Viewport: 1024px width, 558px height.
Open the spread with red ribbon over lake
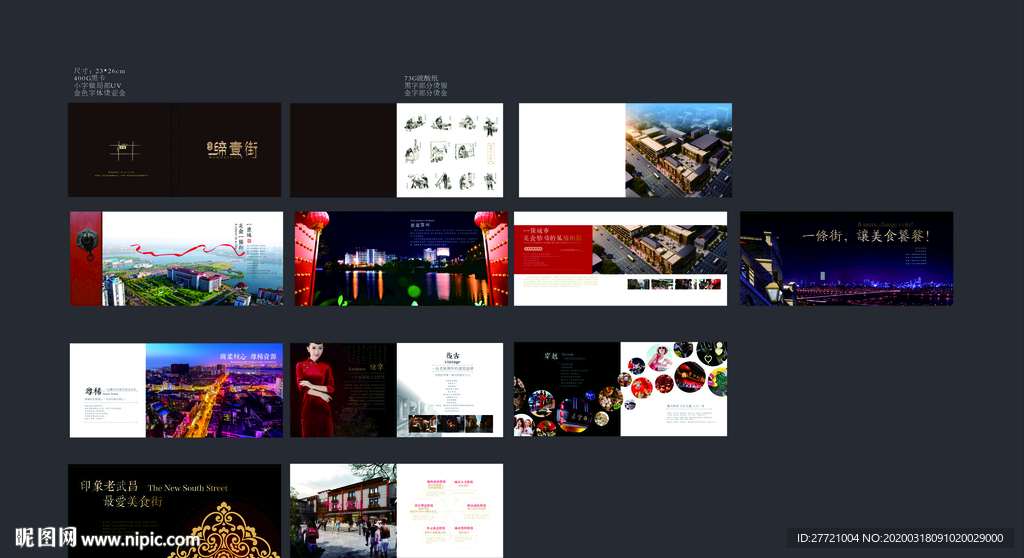(x=176, y=258)
